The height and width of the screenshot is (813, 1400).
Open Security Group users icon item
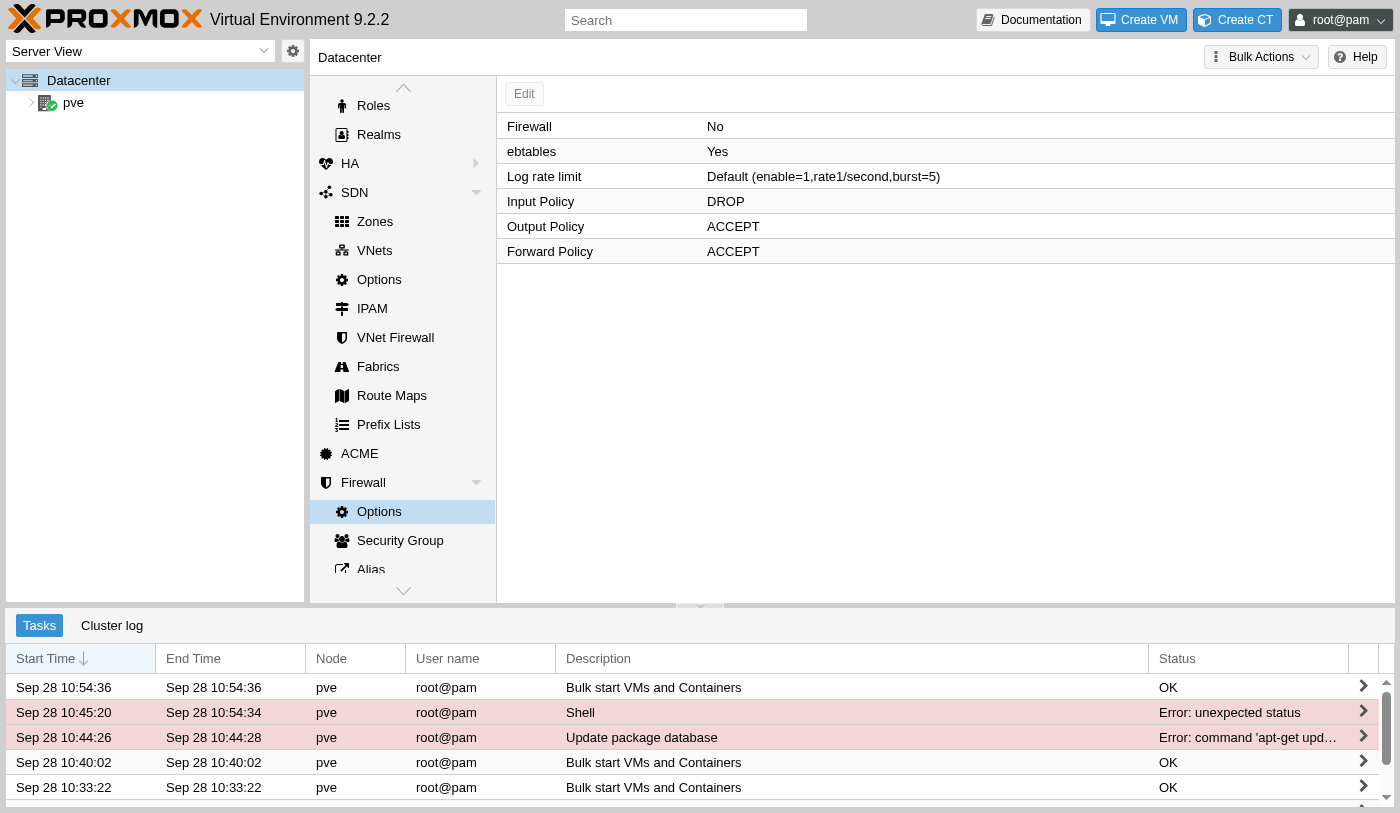402,540
